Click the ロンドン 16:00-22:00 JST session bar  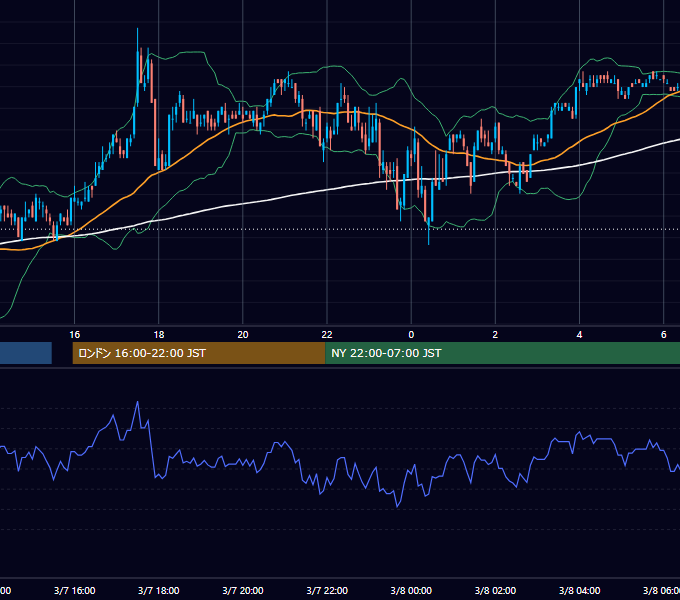tap(199, 353)
